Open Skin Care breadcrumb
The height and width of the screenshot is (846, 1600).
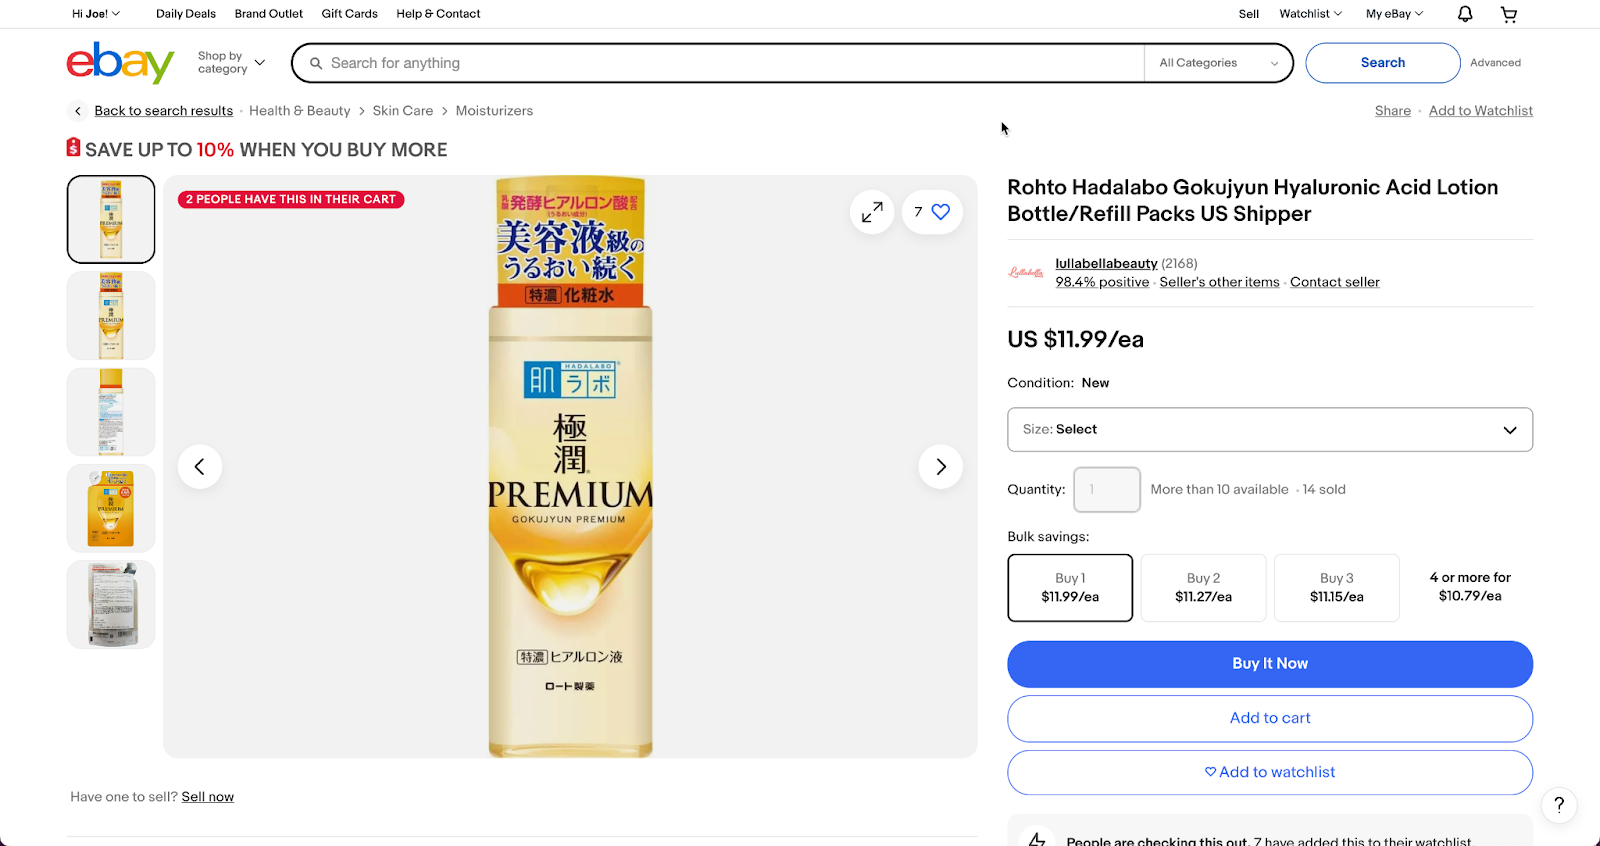click(403, 111)
